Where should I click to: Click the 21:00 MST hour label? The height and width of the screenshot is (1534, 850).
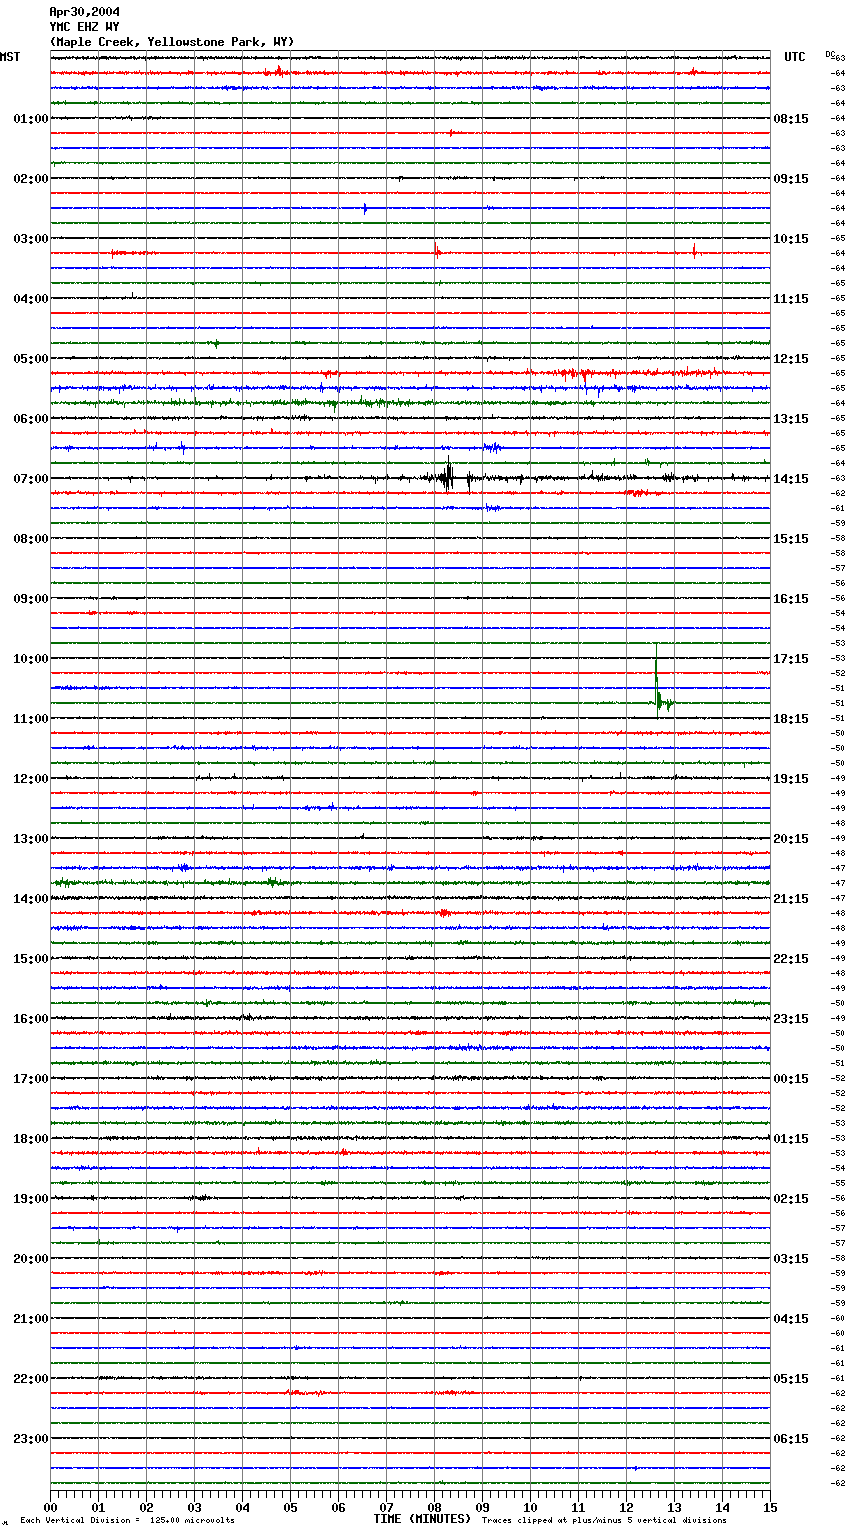tap(31, 1318)
